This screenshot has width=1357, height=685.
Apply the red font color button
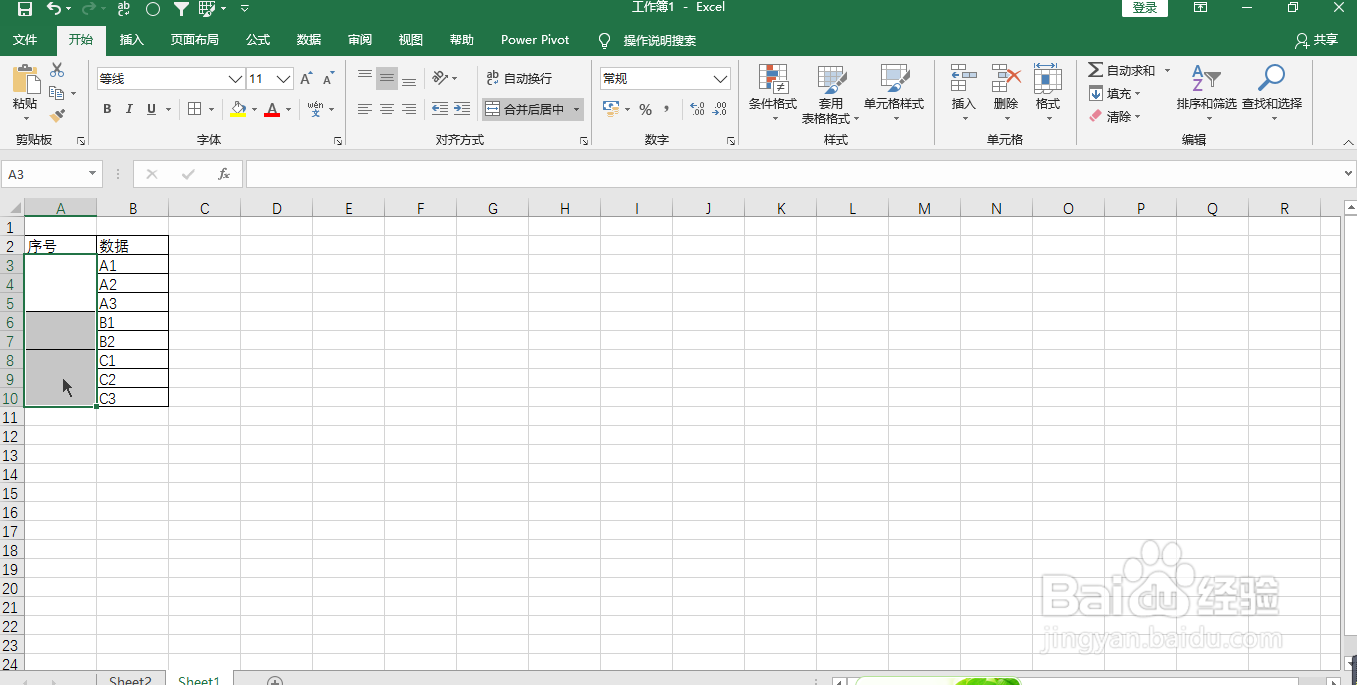[272, 109]
